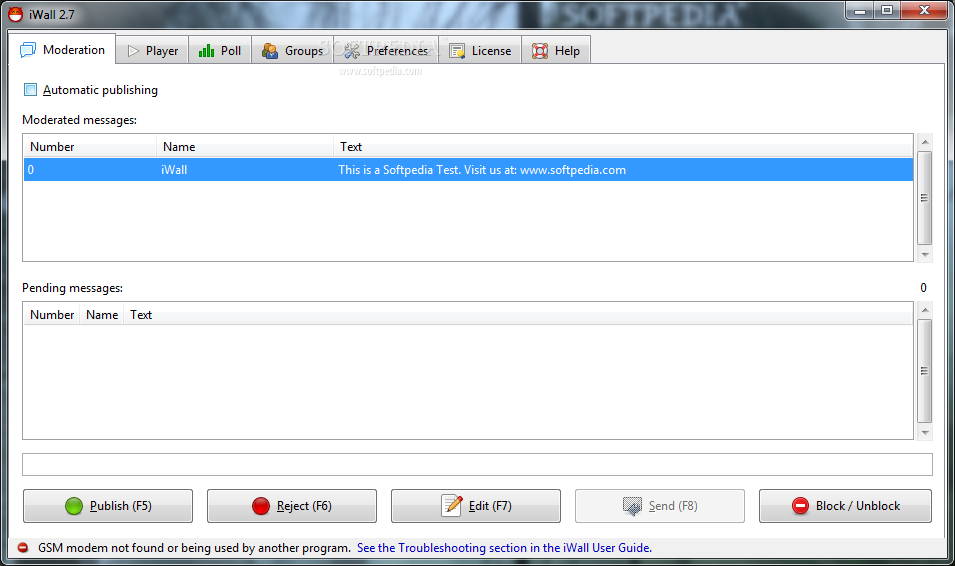955x566 pixels.
Task: Click the Moderation tab speech bubble icon
Action: point(28,50)
